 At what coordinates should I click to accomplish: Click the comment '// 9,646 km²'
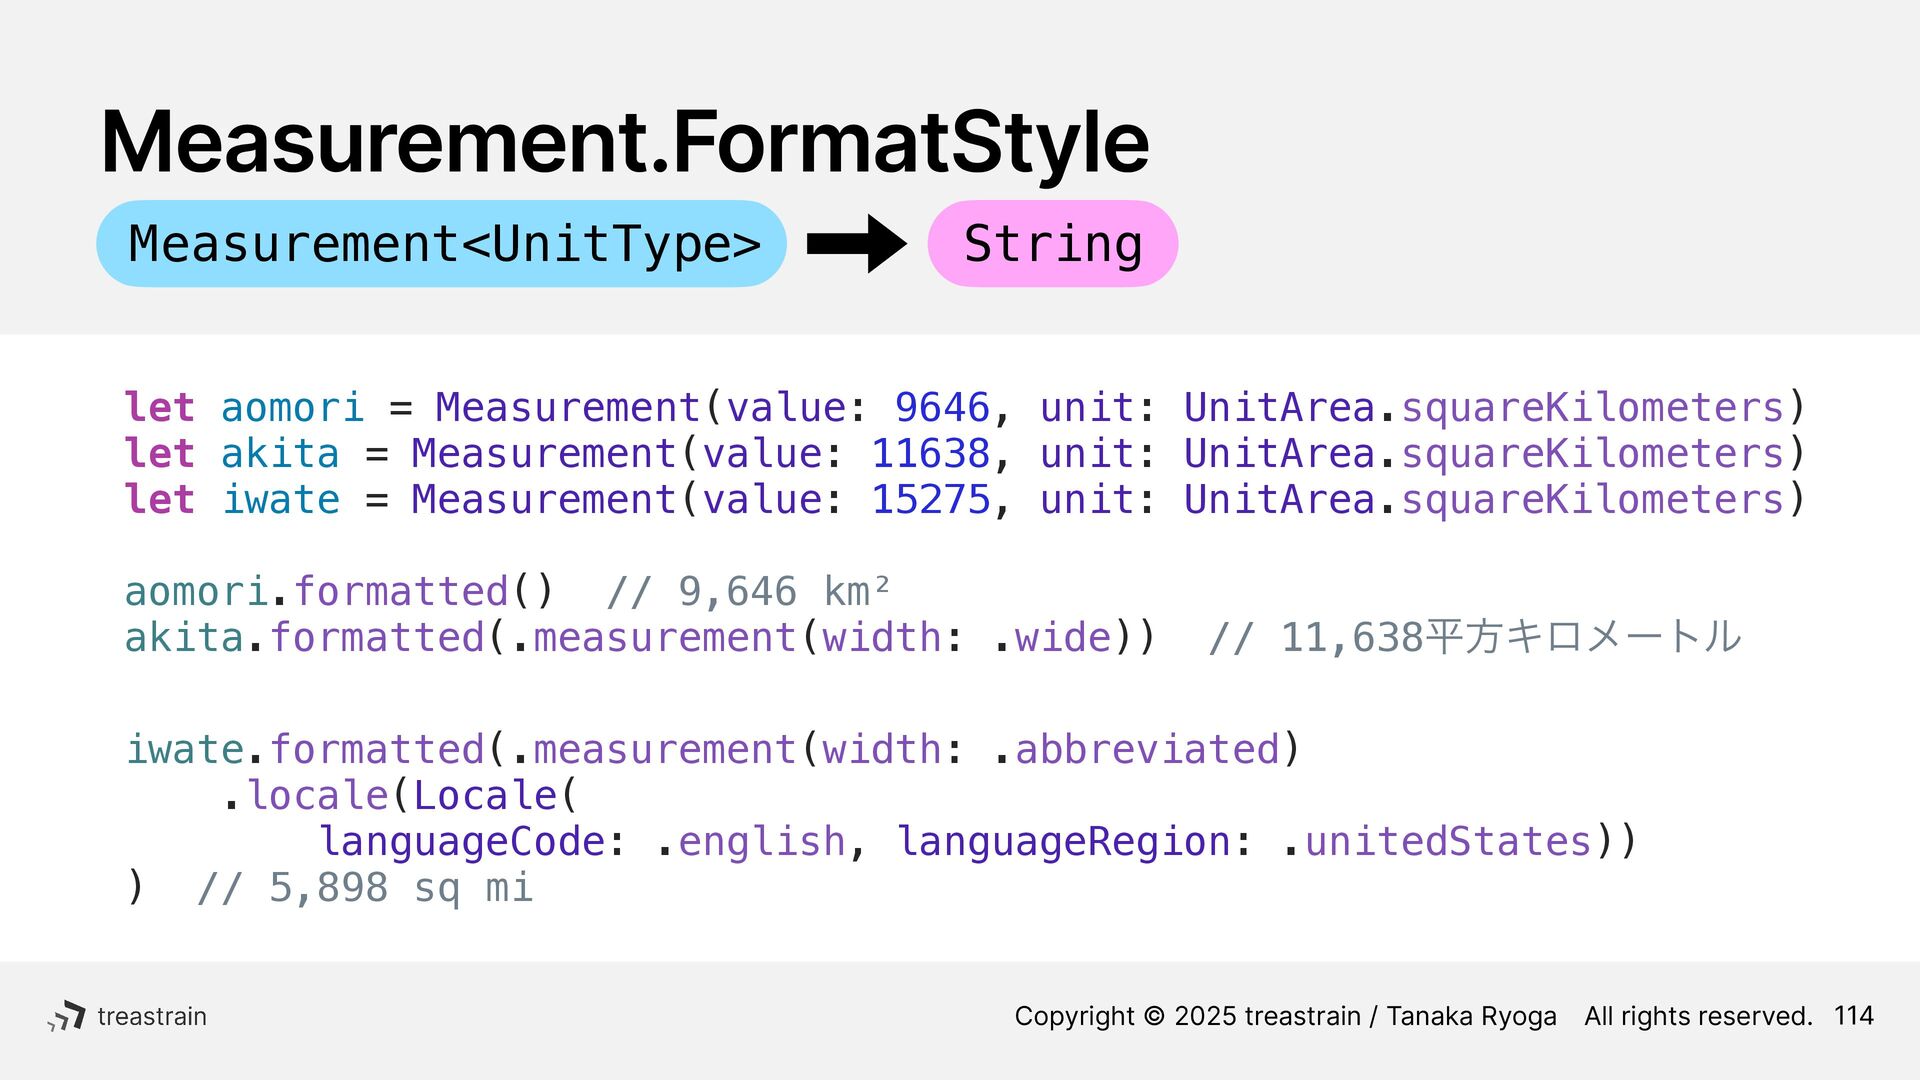[748, 592]
